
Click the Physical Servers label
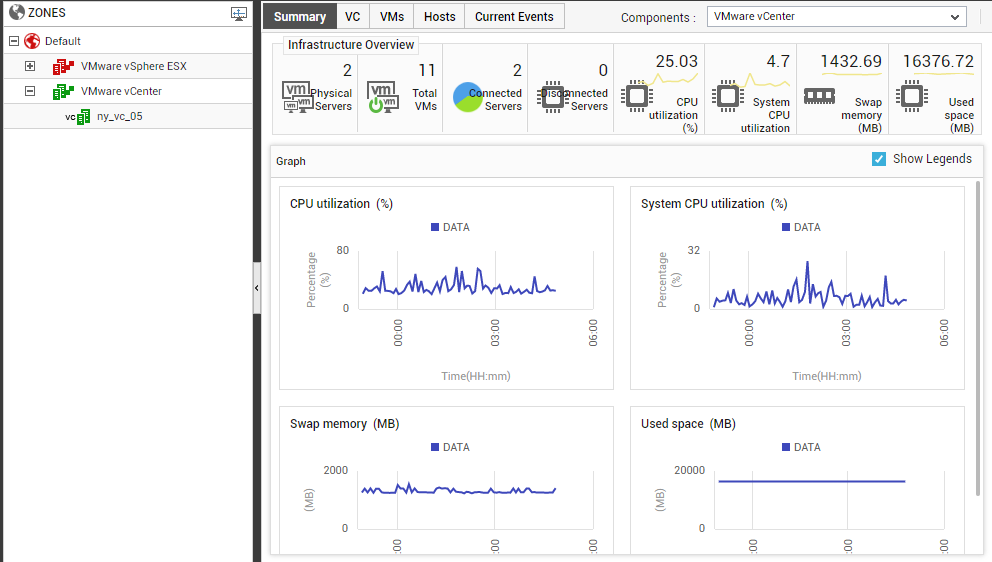point(331,100)
